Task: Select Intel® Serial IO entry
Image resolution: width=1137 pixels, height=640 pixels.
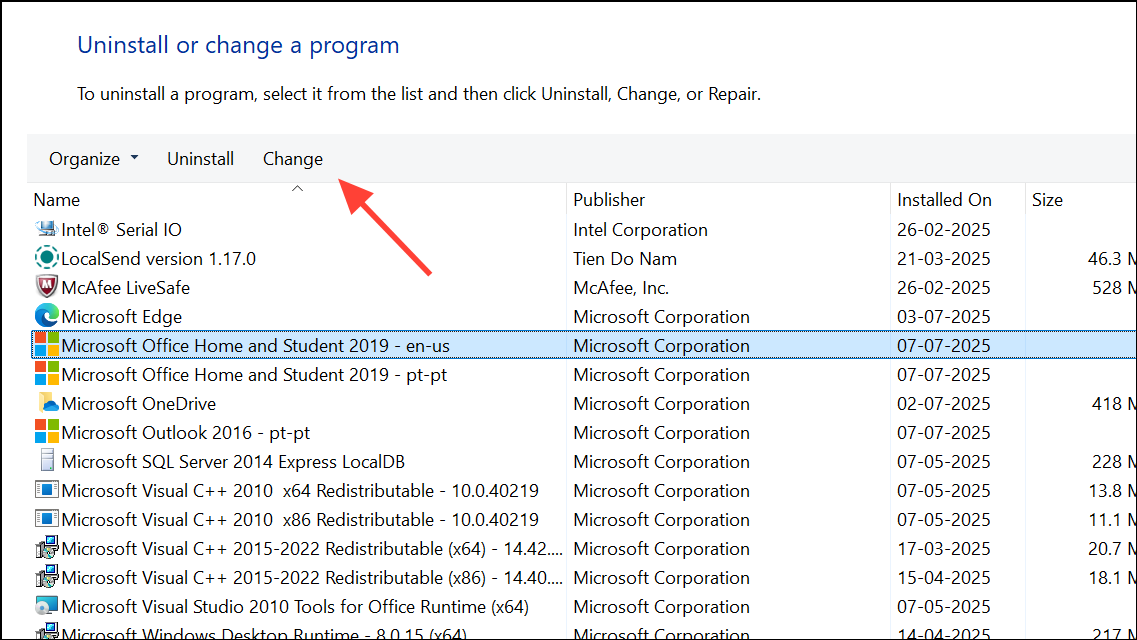Action: click(121, 230)
